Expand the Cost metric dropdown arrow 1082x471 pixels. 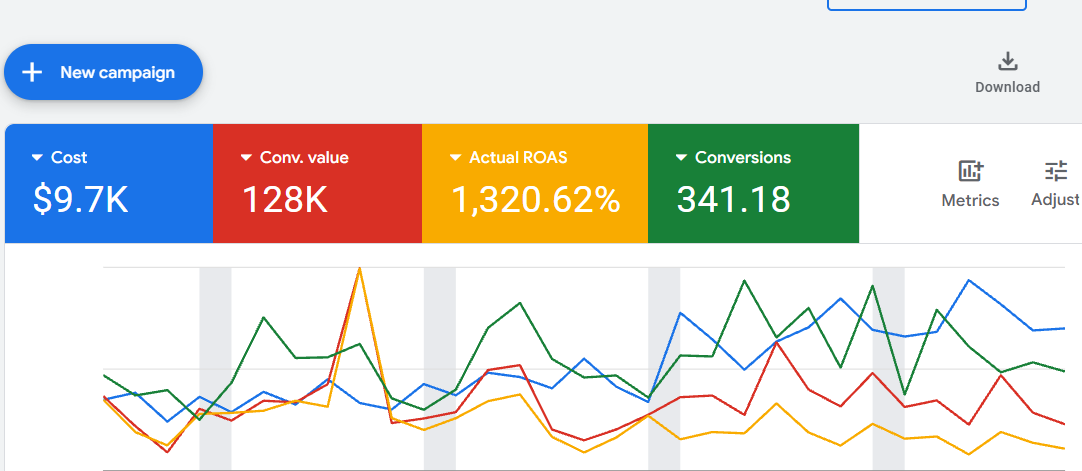click(x=37, y=158)
